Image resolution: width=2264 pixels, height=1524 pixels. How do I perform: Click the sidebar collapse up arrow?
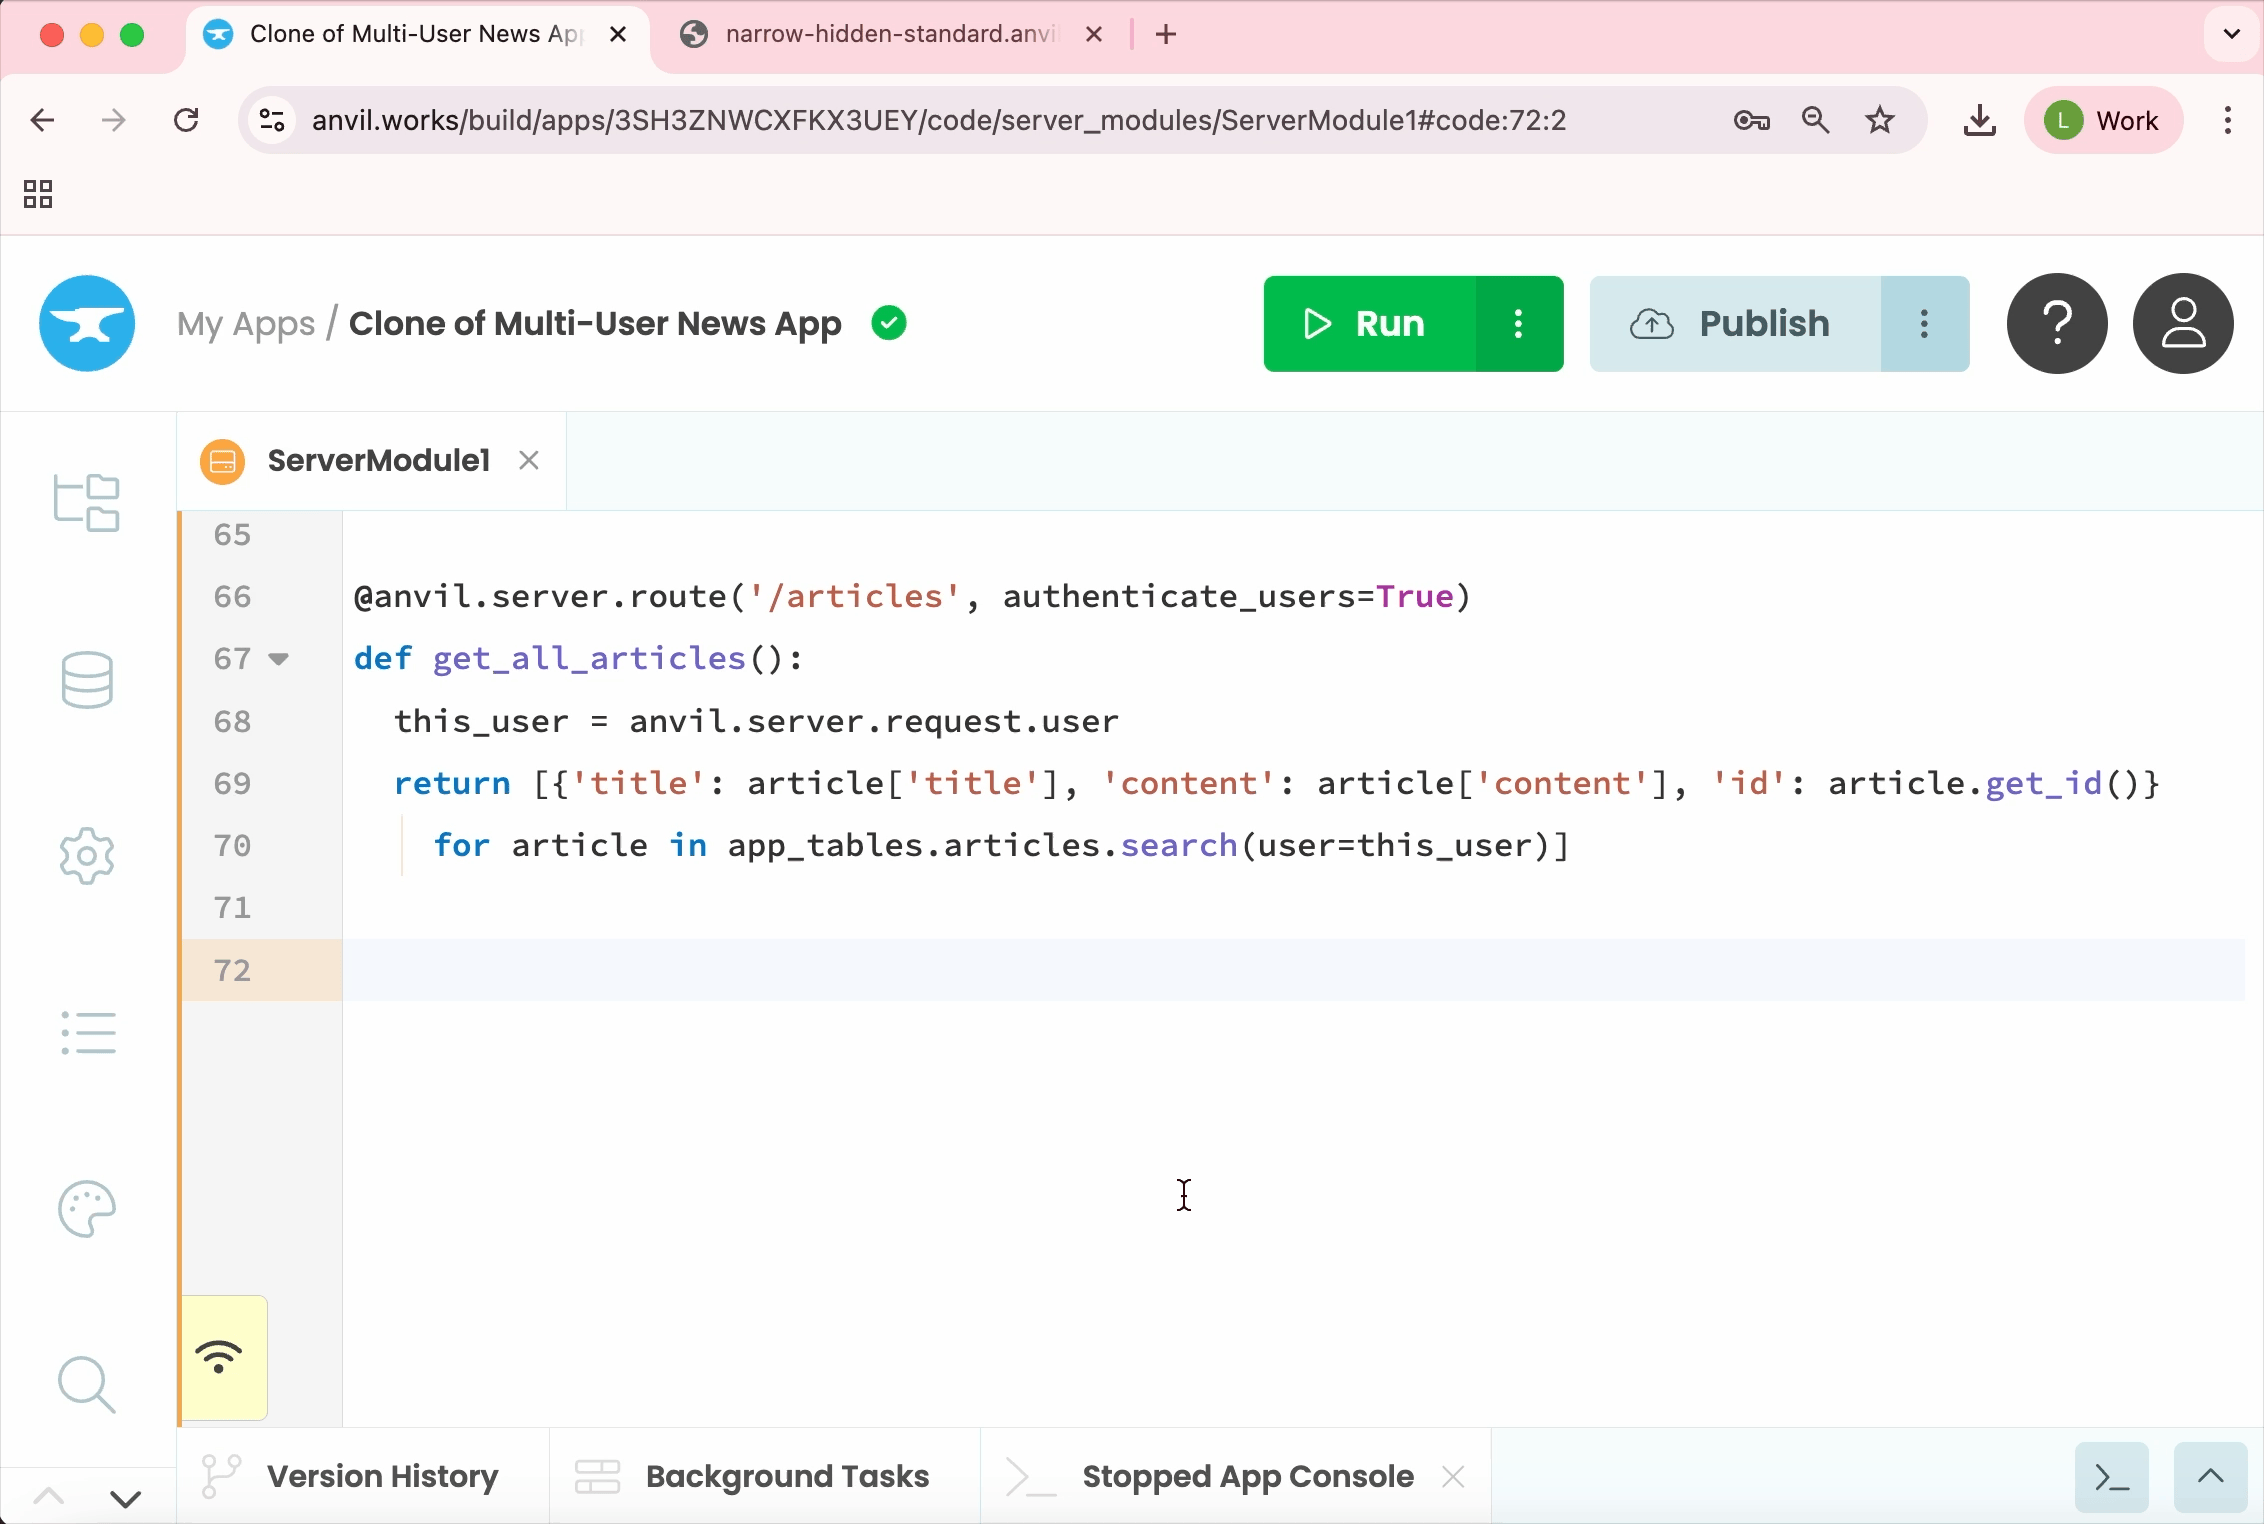point(49,1497)
